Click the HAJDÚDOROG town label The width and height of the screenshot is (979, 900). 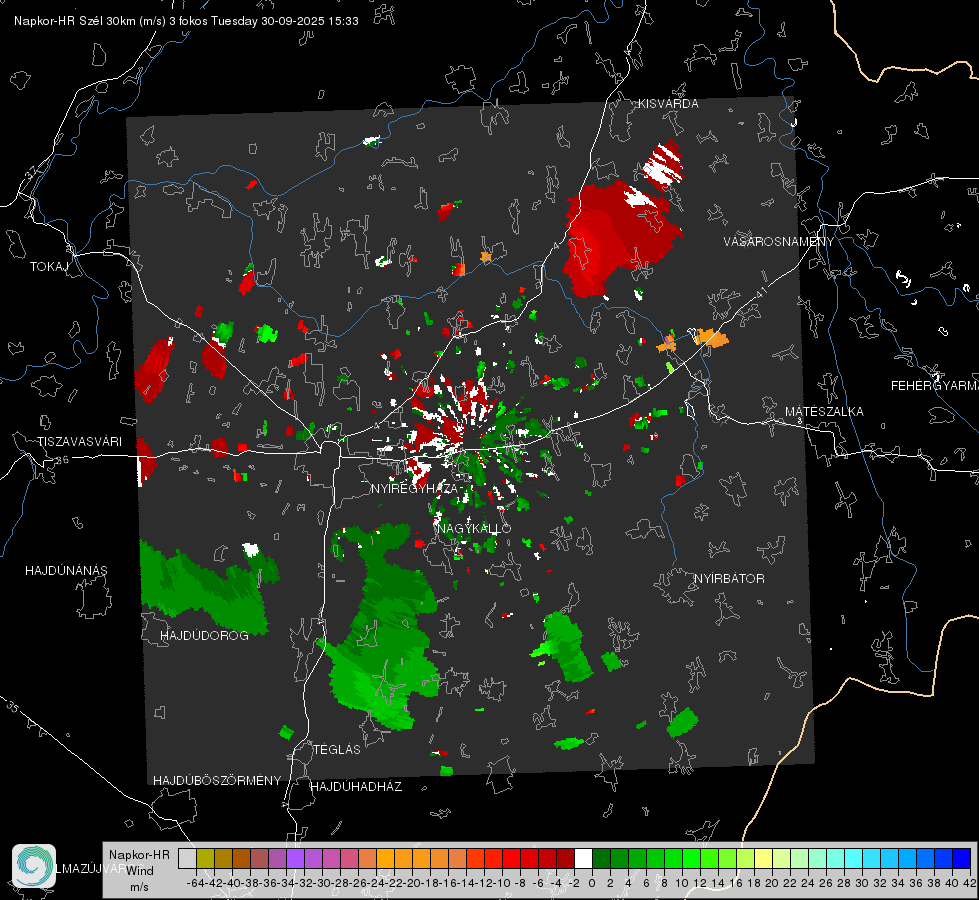(x=204, y=635)
